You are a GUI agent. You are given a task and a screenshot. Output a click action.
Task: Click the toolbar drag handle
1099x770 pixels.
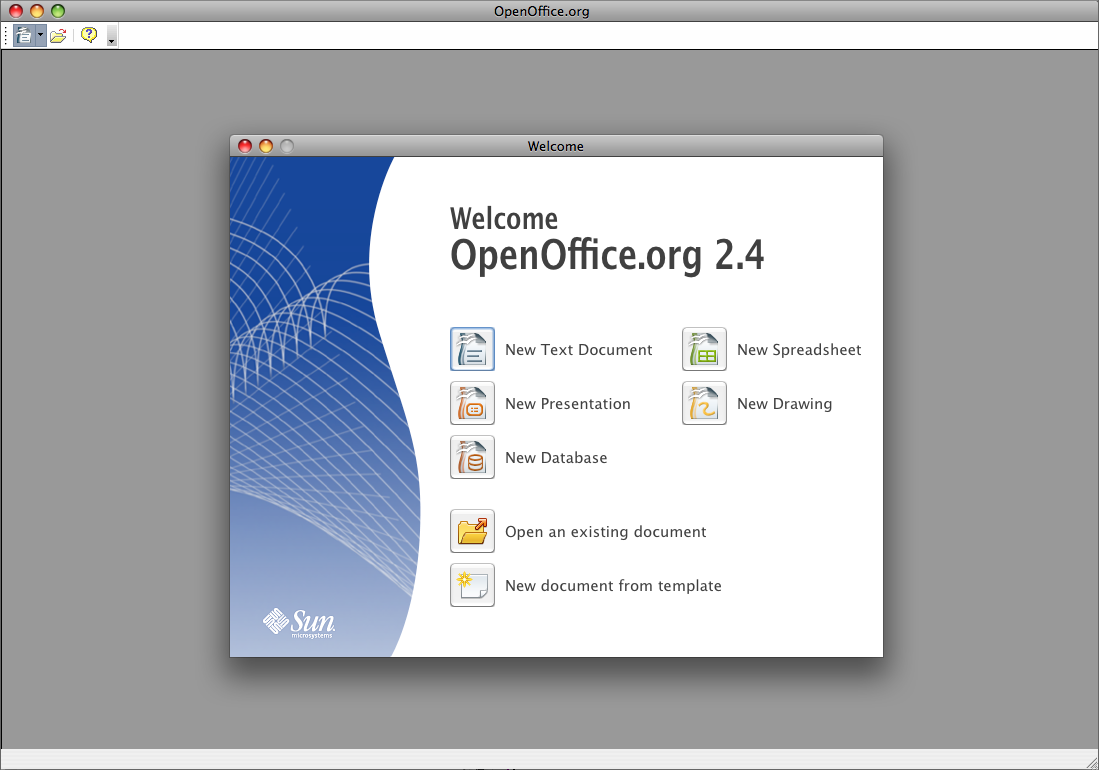6,36
